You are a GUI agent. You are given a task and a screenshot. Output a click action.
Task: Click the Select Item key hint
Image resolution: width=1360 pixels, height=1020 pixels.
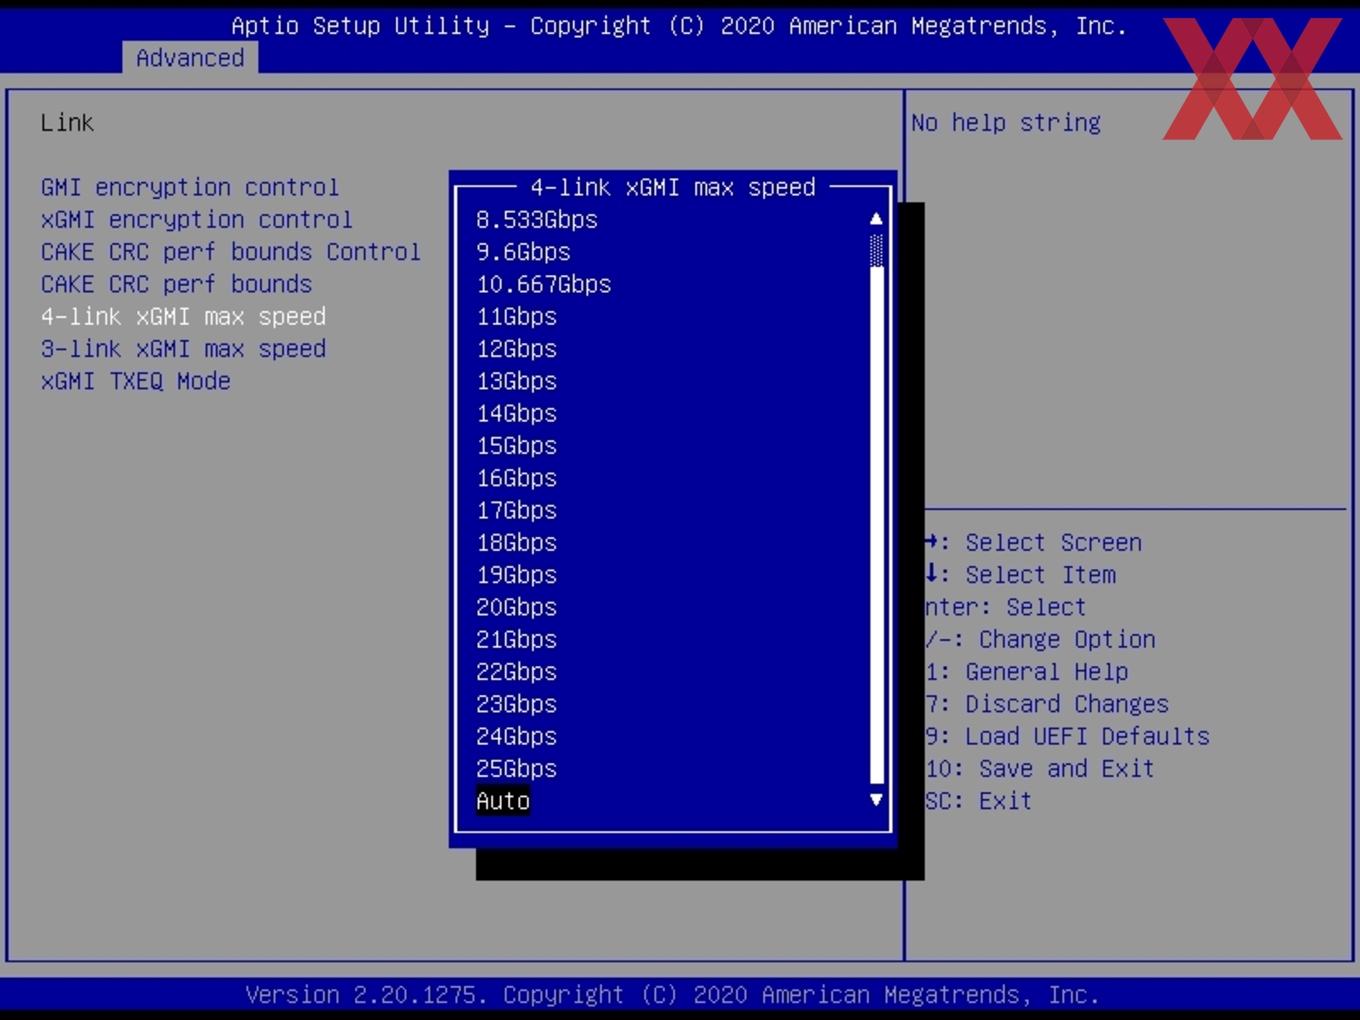point(1020,575)
